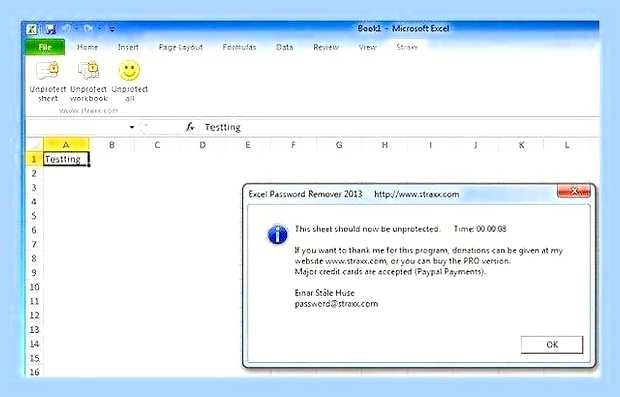The height and width of the screenshot is (397, 620).
Task: Select cell A1 containing Testting
Action: point(66,159)
